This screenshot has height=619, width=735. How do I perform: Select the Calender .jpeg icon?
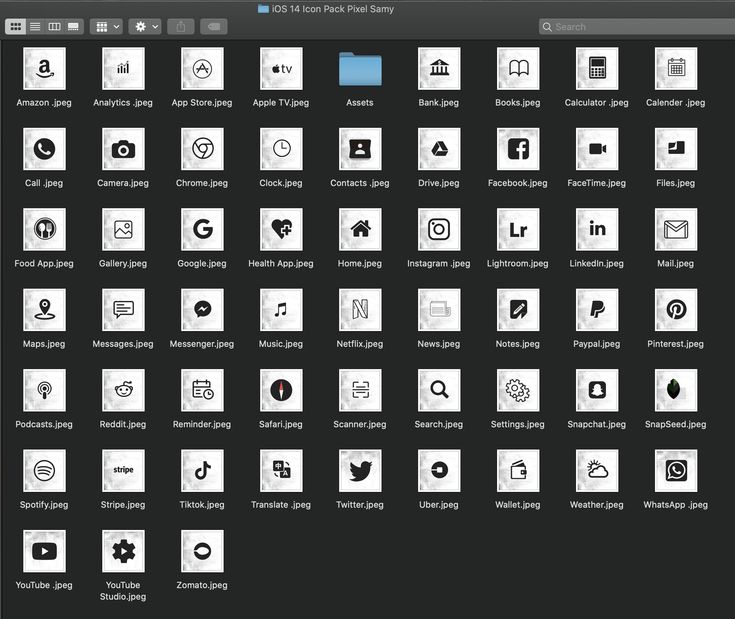(x=676, y=68)
